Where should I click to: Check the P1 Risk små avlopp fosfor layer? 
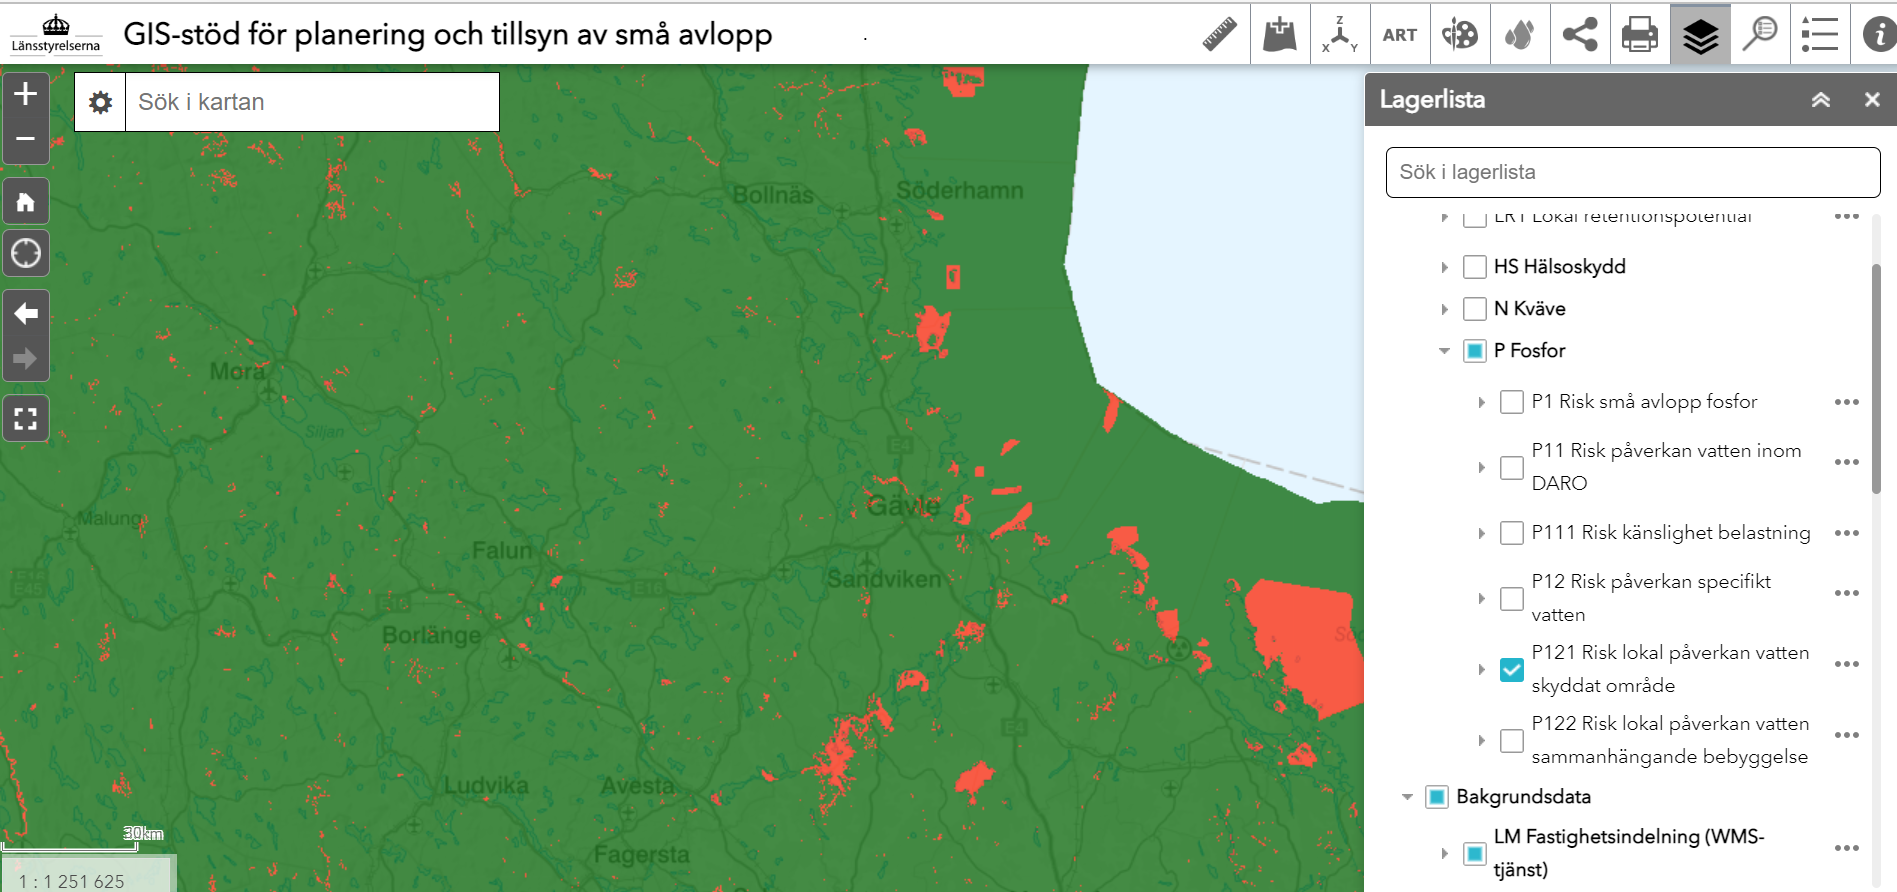click(1511, 402)
